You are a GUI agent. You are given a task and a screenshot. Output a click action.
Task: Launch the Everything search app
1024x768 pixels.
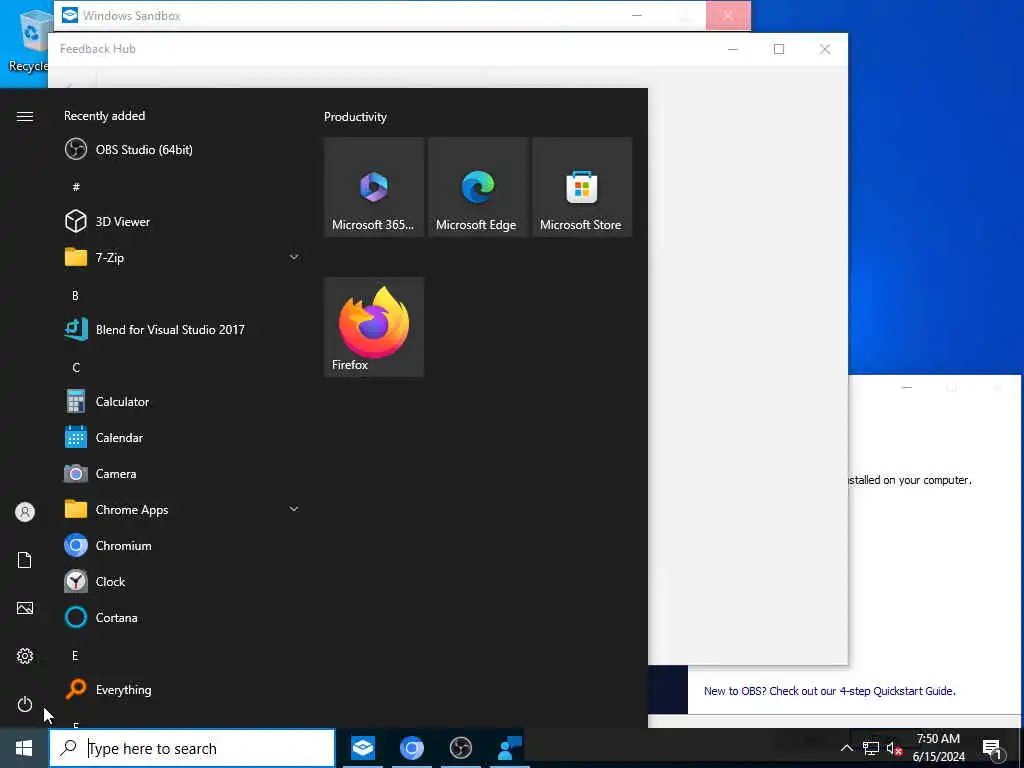tap(182, 690)
